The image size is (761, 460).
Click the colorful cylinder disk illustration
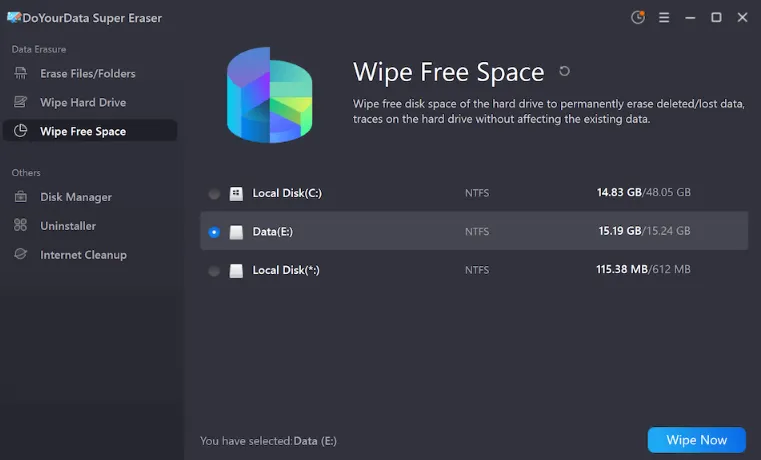(x=269, y=95)
